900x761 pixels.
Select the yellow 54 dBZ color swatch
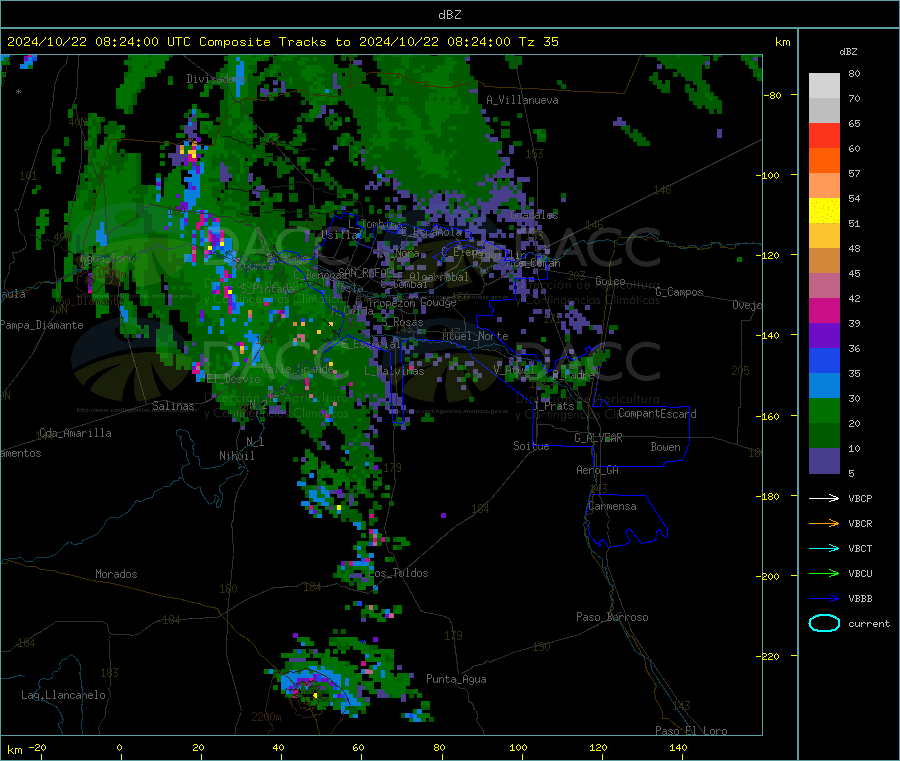click(824, 211)
